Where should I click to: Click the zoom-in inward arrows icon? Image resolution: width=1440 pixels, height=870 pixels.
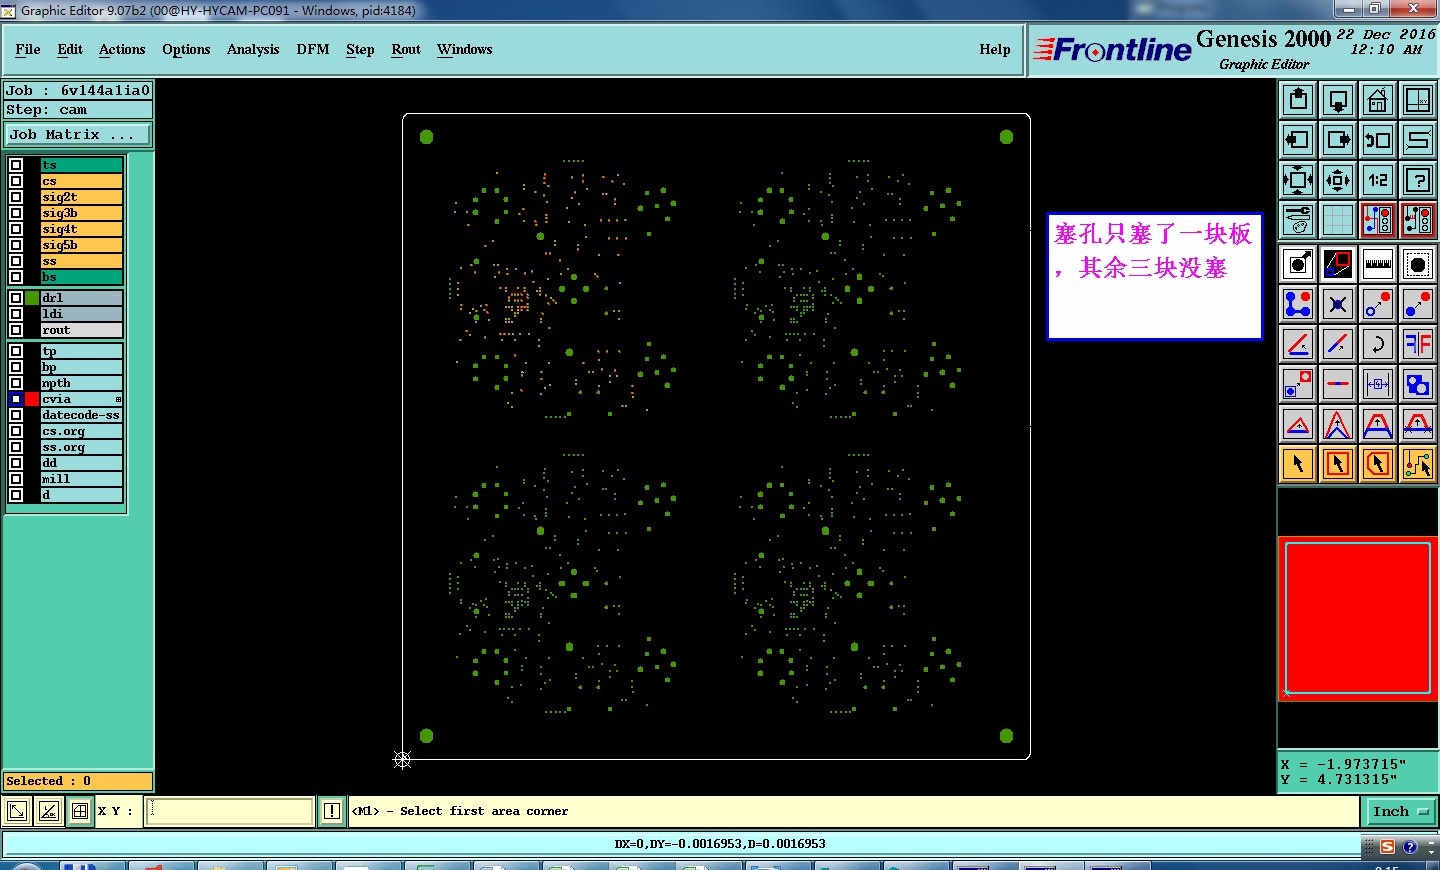[x=1338, y=180]
